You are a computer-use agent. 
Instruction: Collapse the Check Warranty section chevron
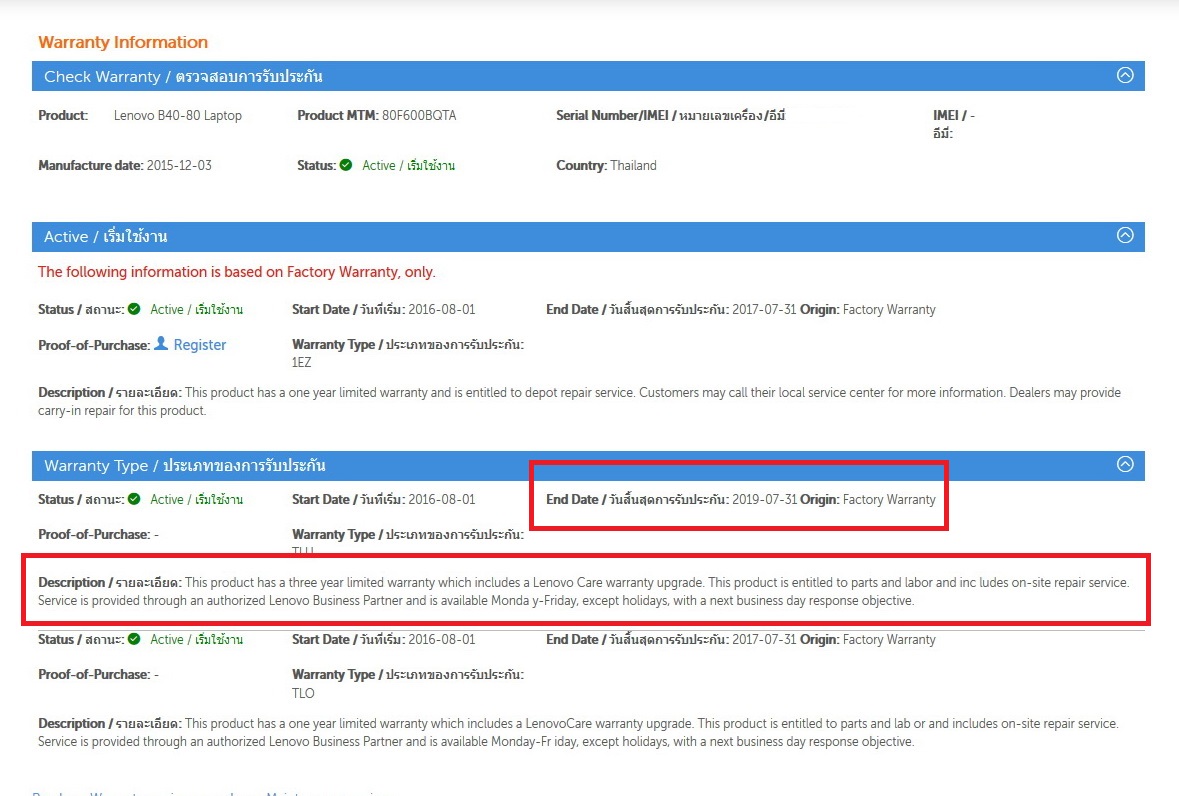point(1125,75)
